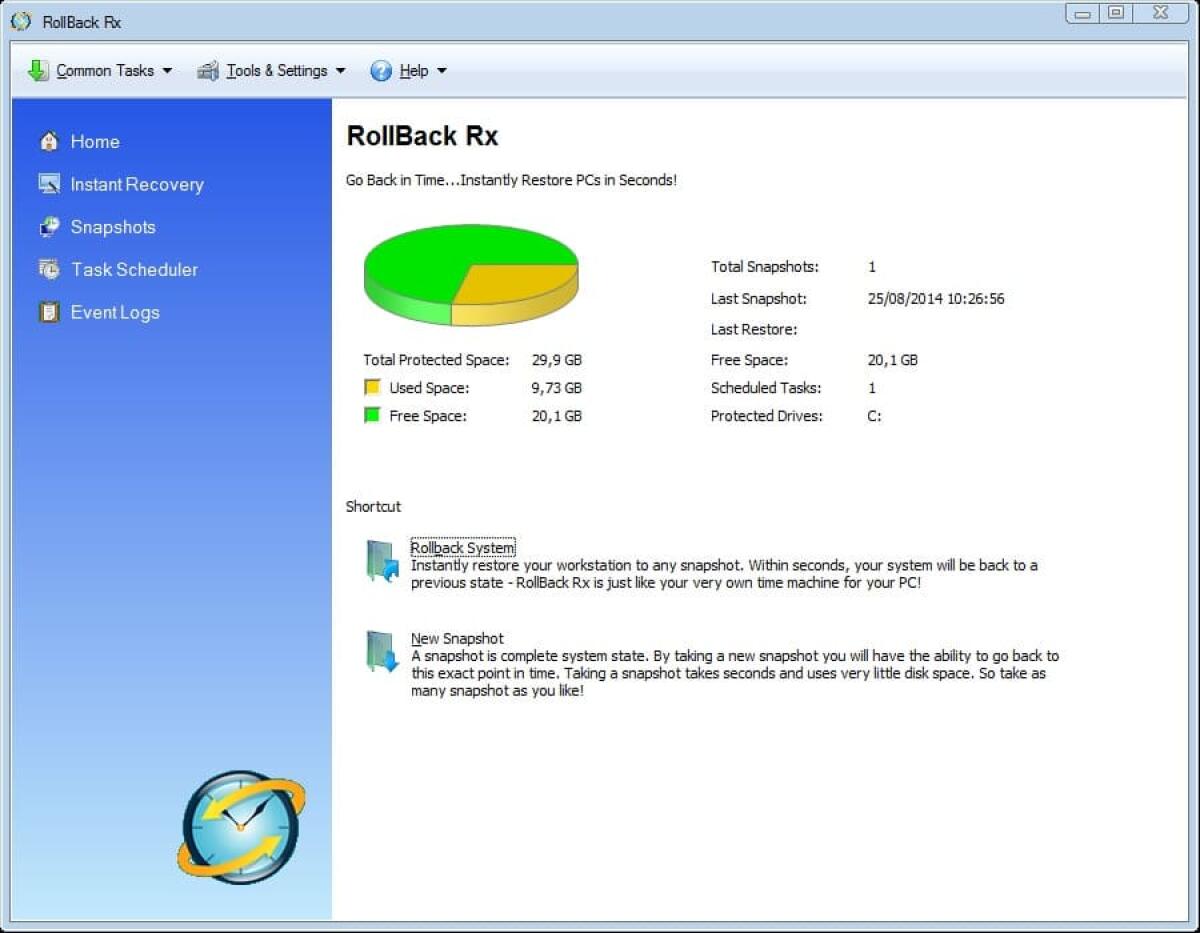1200x933 pixels.
Task: Click the RollBack Rx clock logo
Action: click(239, 826)
